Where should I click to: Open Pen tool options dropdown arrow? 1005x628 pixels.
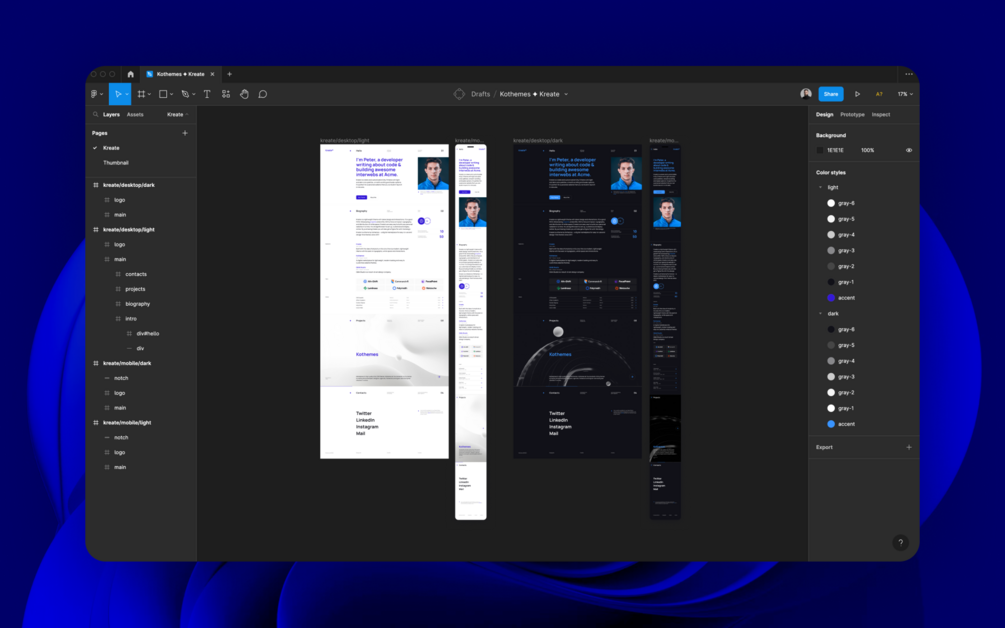point(194,95)
